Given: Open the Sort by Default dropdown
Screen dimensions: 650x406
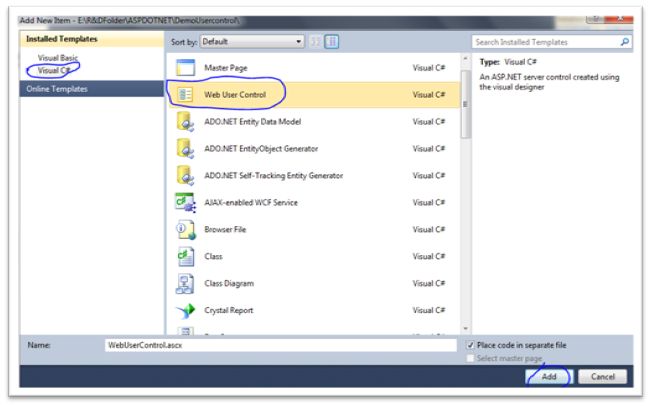Looking at the screenshot, I should (x=252, y=41).
